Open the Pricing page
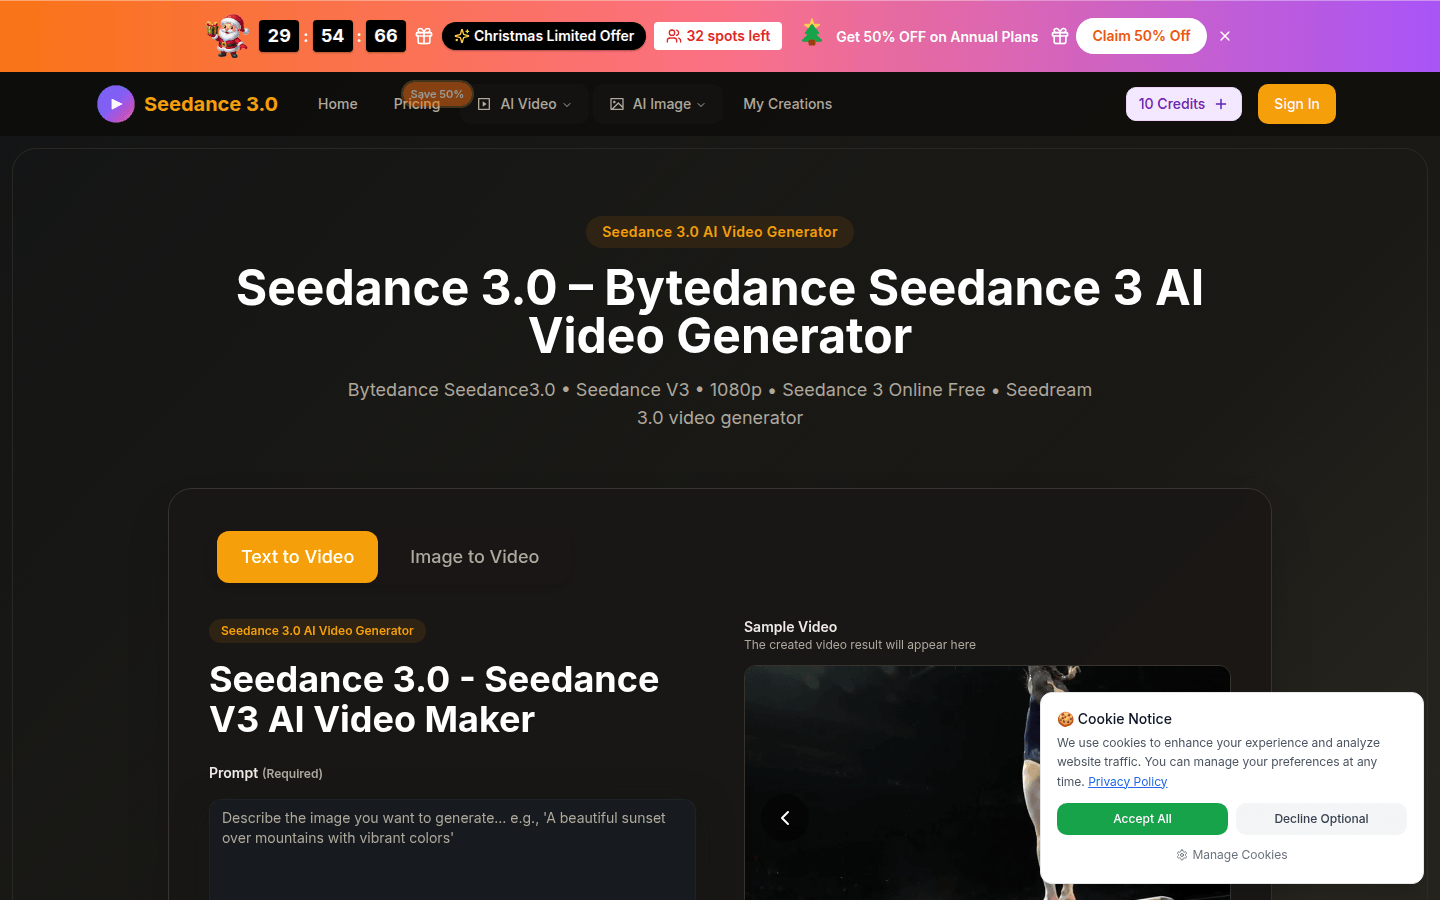Image resolution: width=1440 pixels, height=900 pixels. click(x=417, y=104)
